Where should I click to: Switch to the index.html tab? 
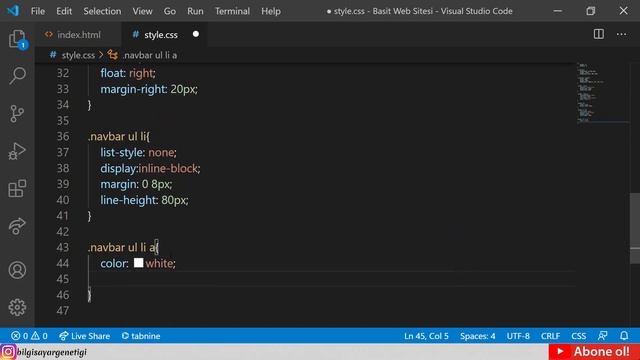click(78, 35)
